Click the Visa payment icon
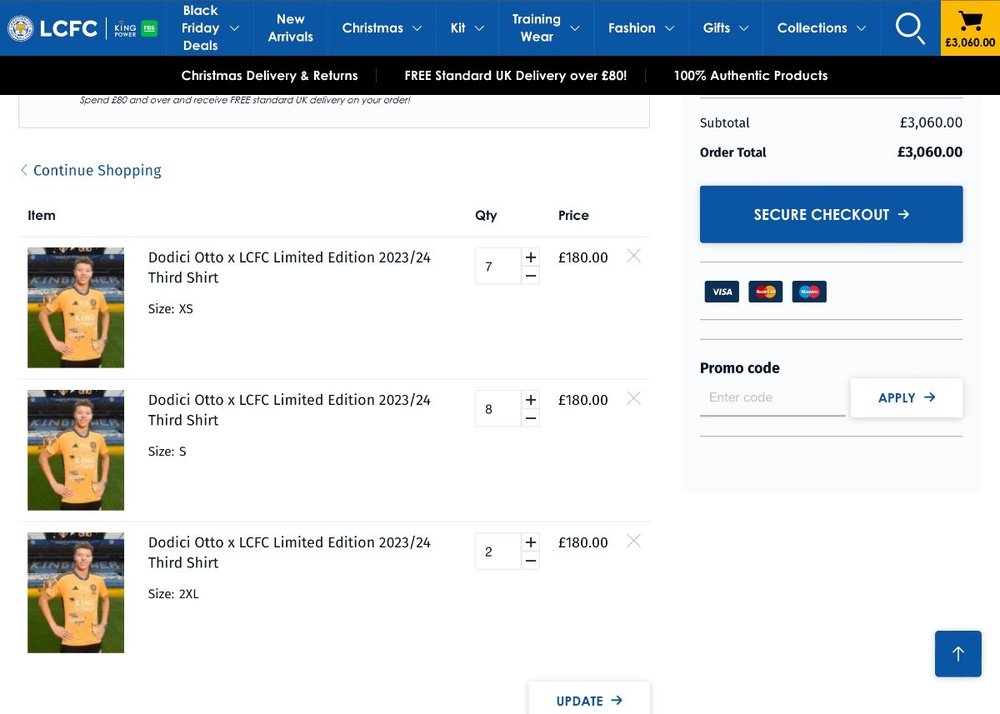 point(722,291)
